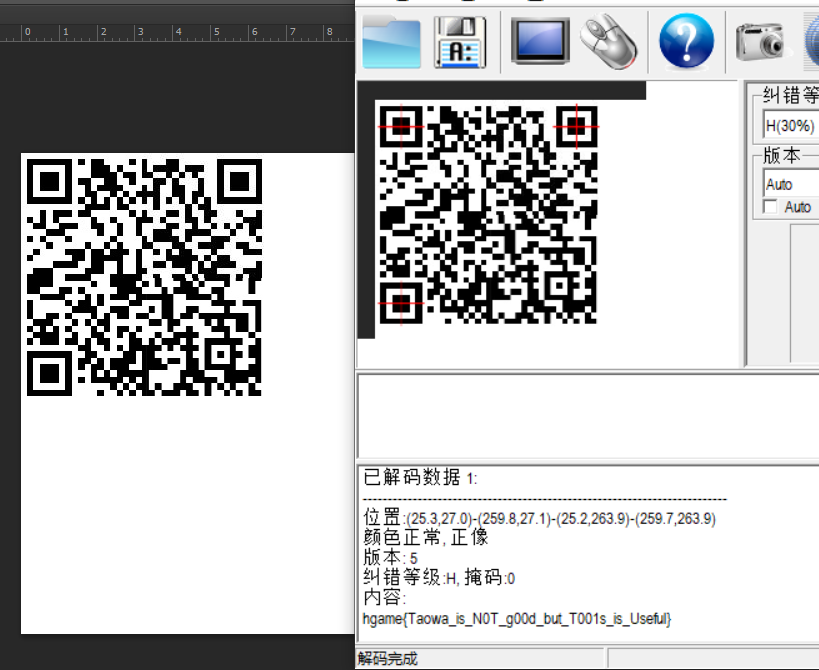This screenshot has height=670, width=819.
Task: Click the mouse tool icon
Action: tap(609, 43)
